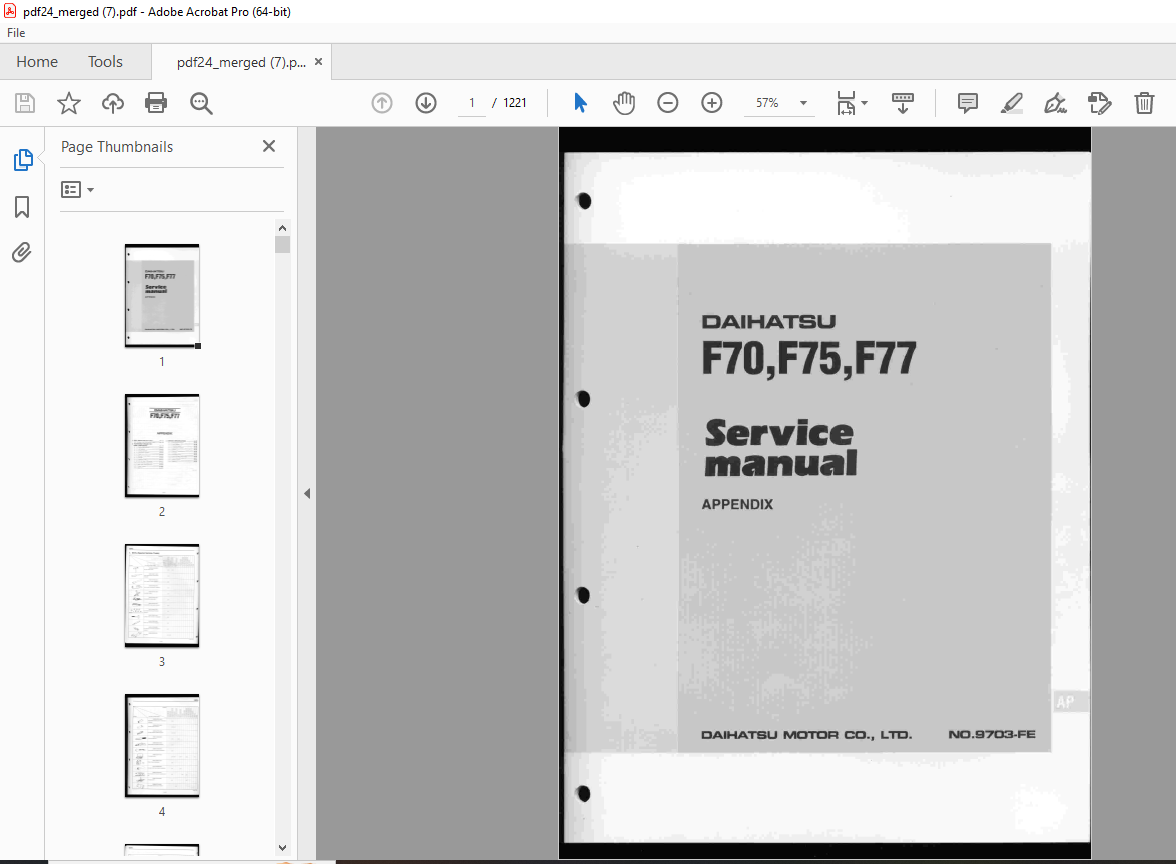Viewport: 1176px width, 864px height.
Task: Switch to the Home tab
Action: click(37, 62)
